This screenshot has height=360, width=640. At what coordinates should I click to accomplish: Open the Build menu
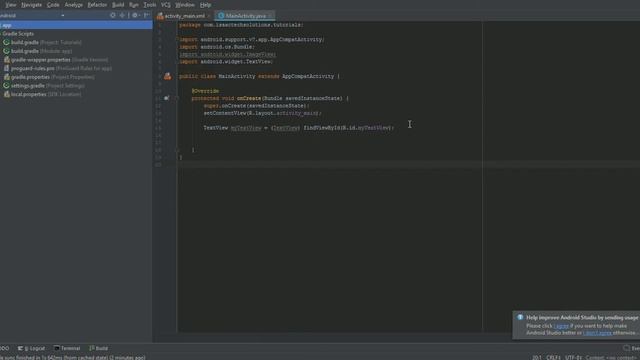[x=118, y=5]
